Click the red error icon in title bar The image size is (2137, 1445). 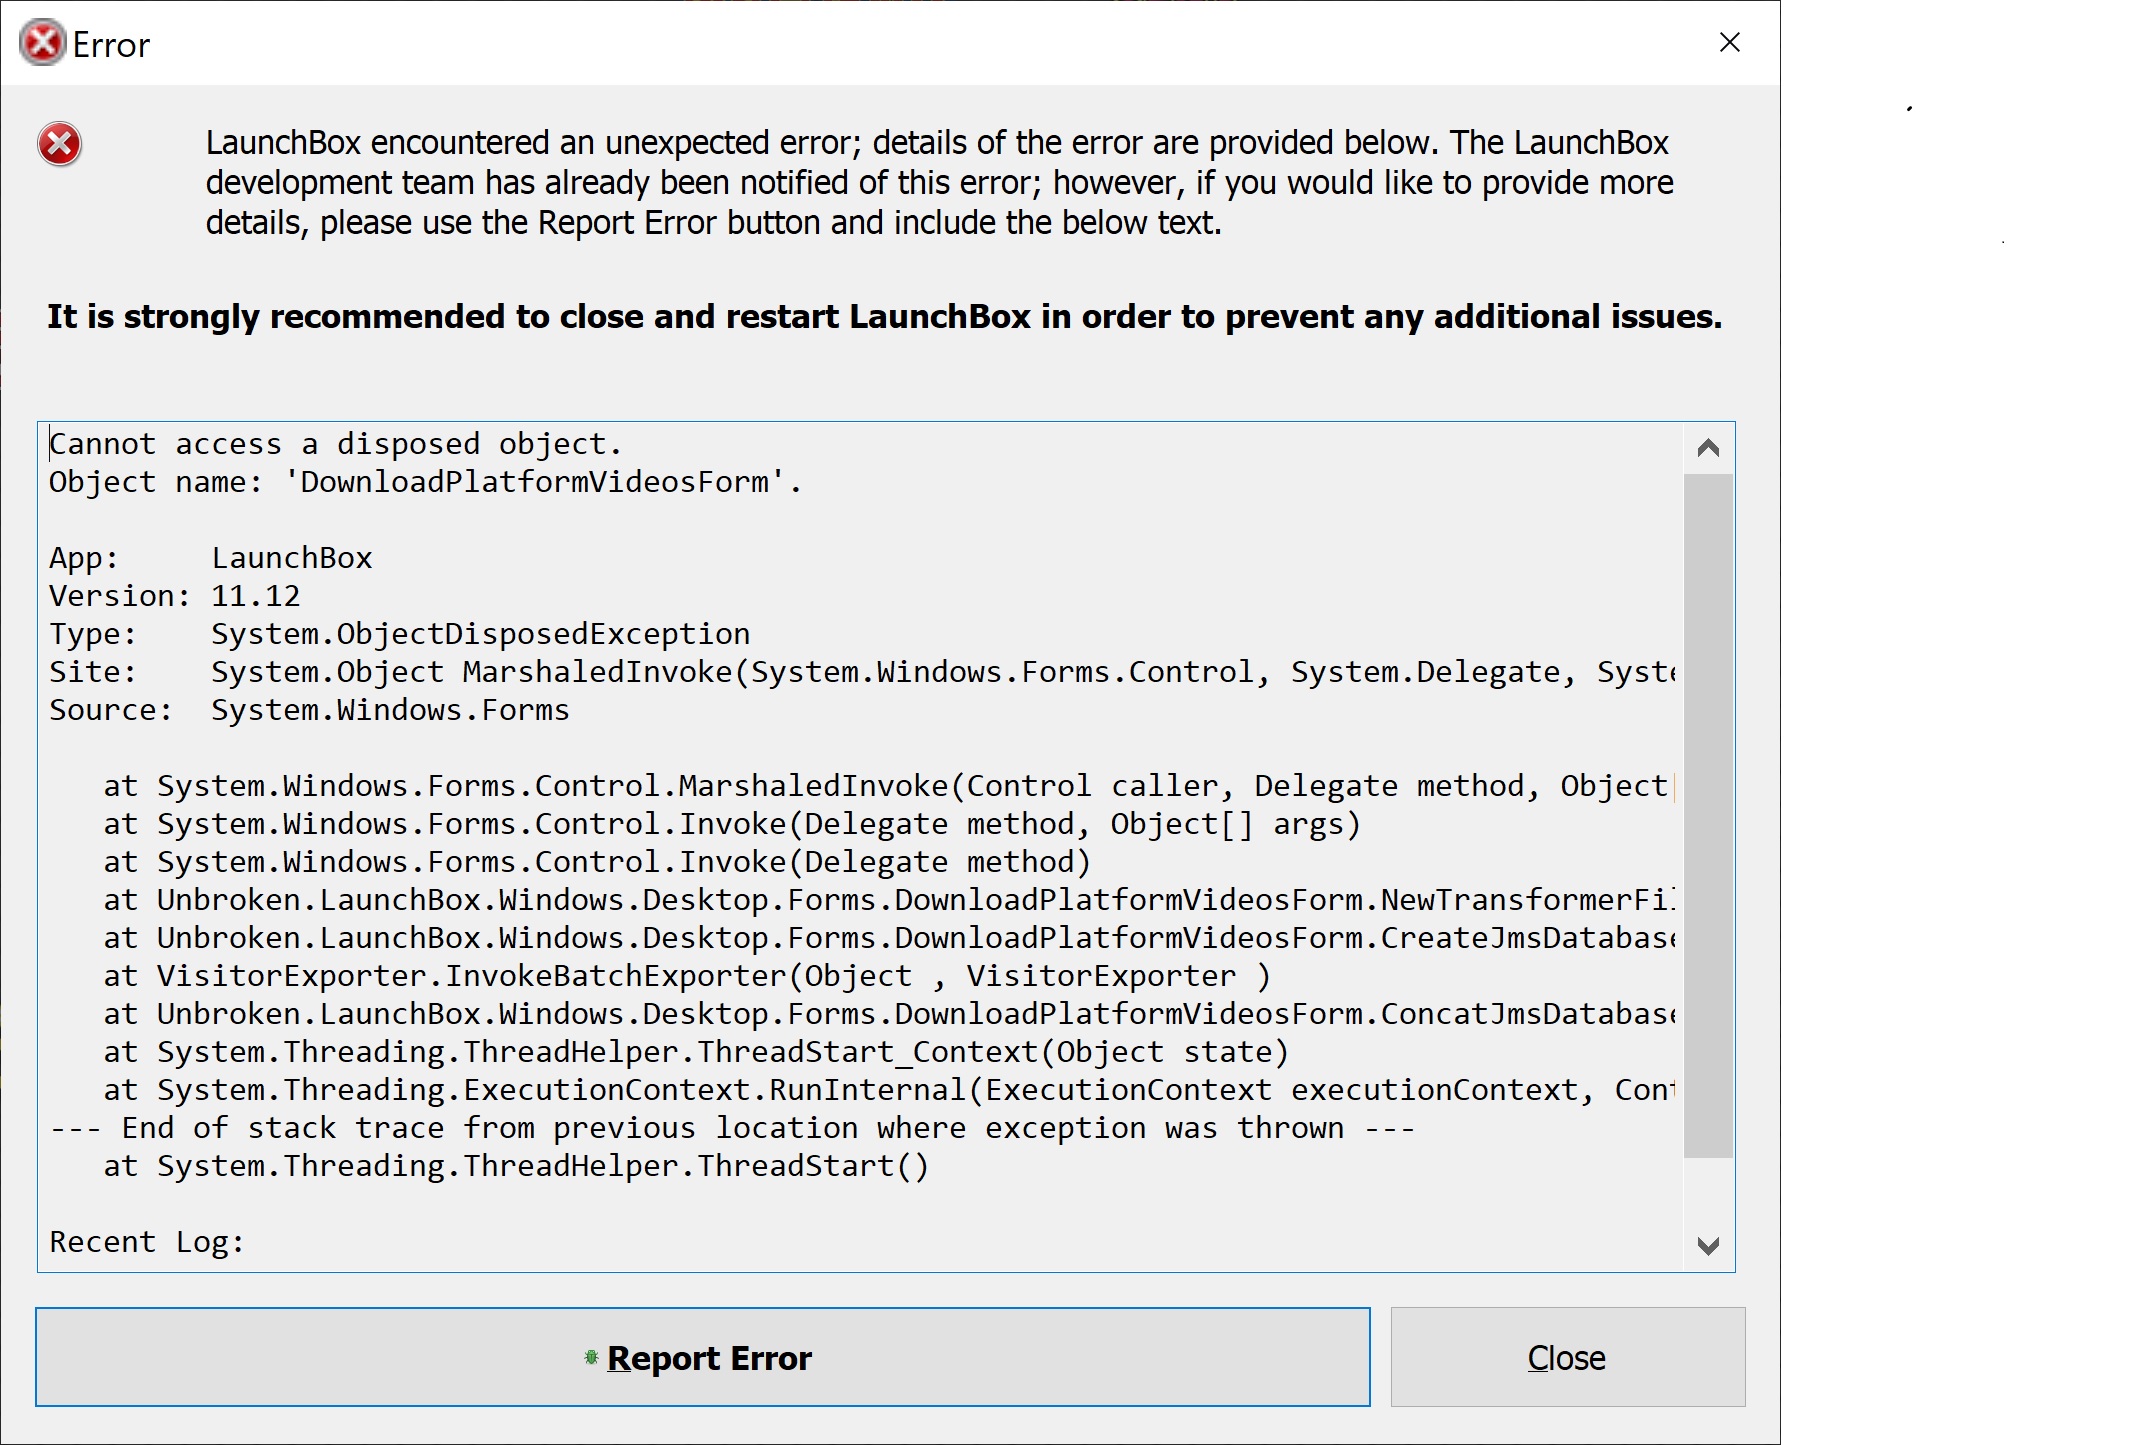pyautogui.click(x=43, y=43)
